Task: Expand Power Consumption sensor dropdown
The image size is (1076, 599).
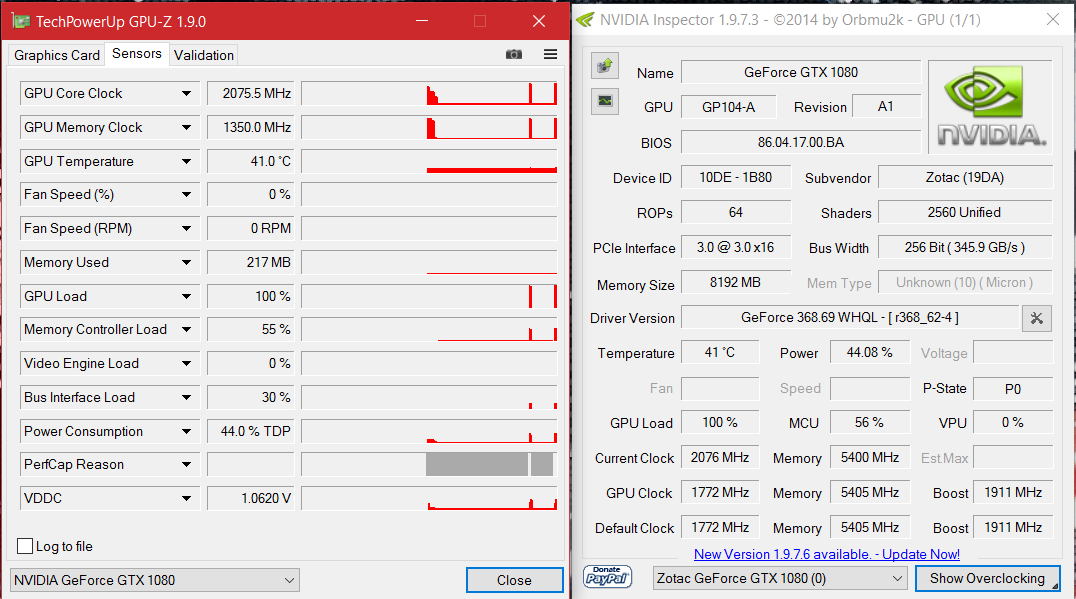Action: [186, 432]
